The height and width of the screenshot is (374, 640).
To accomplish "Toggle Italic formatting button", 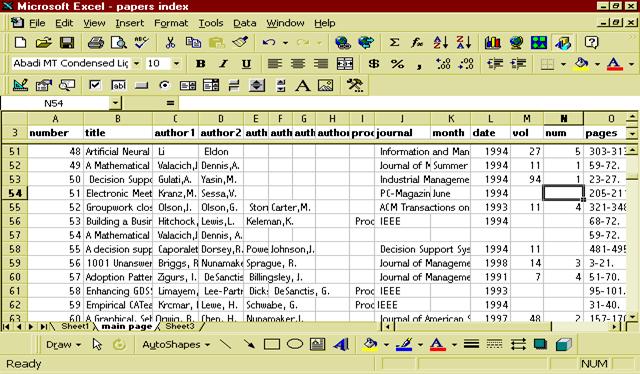I will click(x=223, y=64).
